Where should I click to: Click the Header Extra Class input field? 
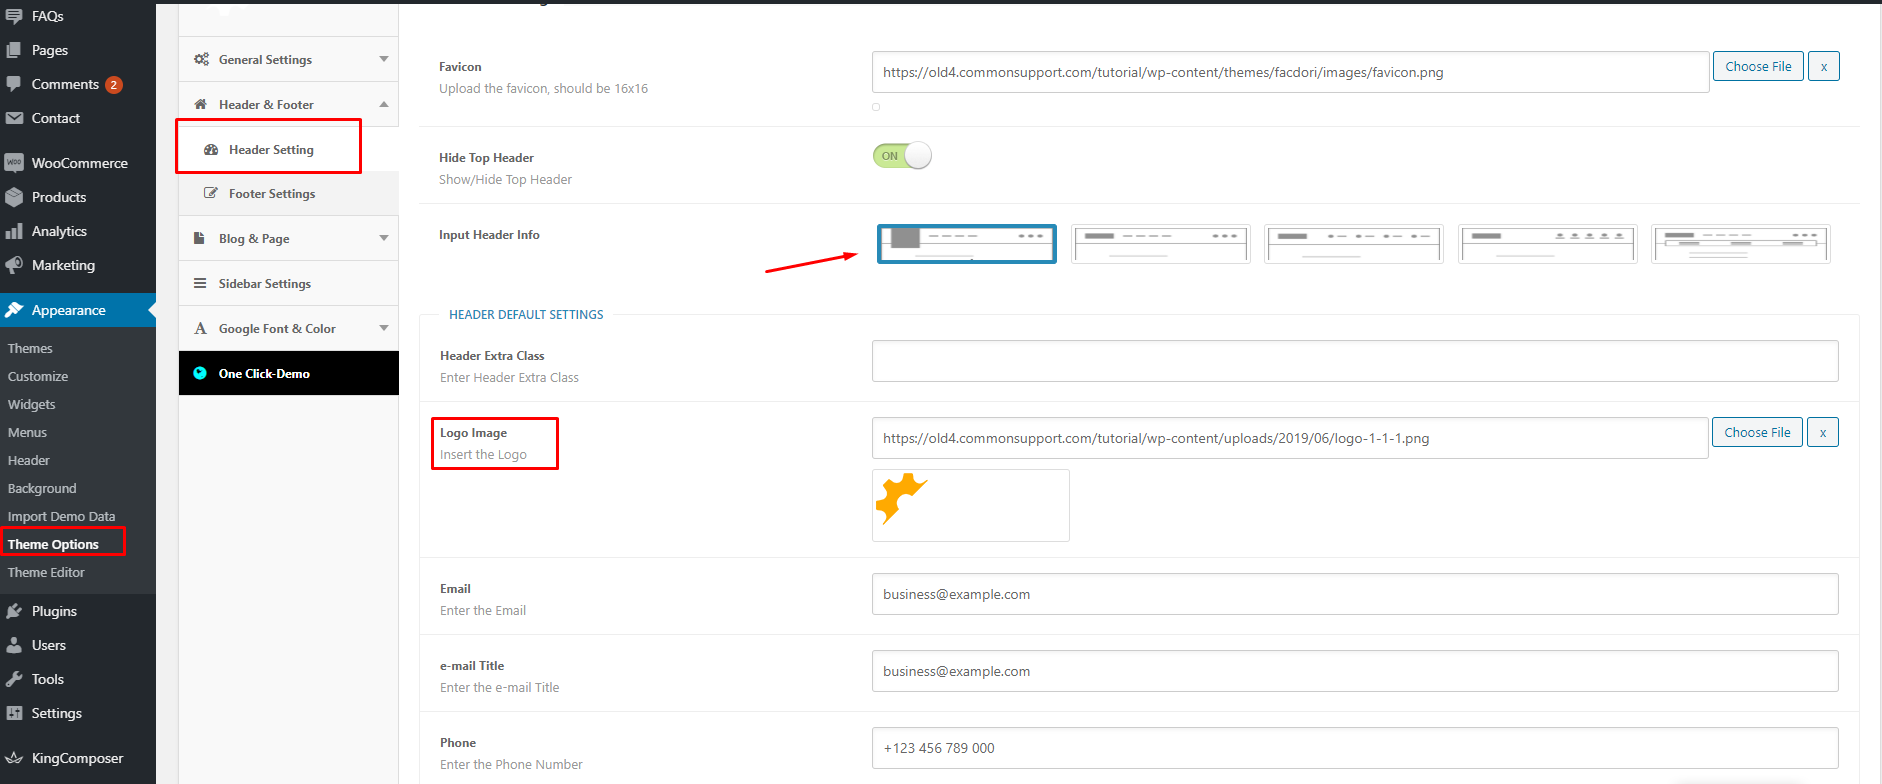(x=1354, y=361)
